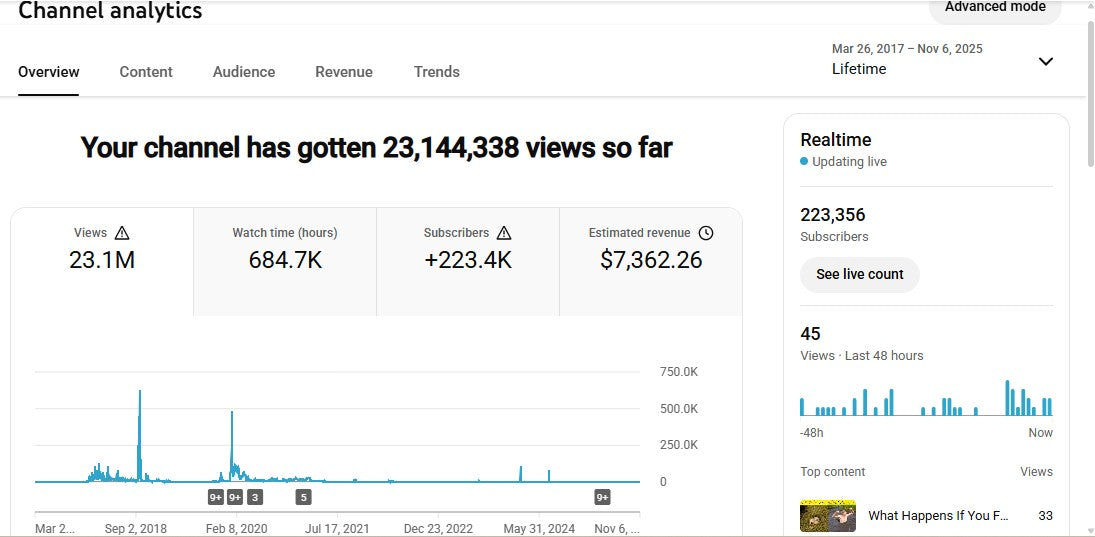
Task: Open the Audience tab
Action: (x=244, y=72)
